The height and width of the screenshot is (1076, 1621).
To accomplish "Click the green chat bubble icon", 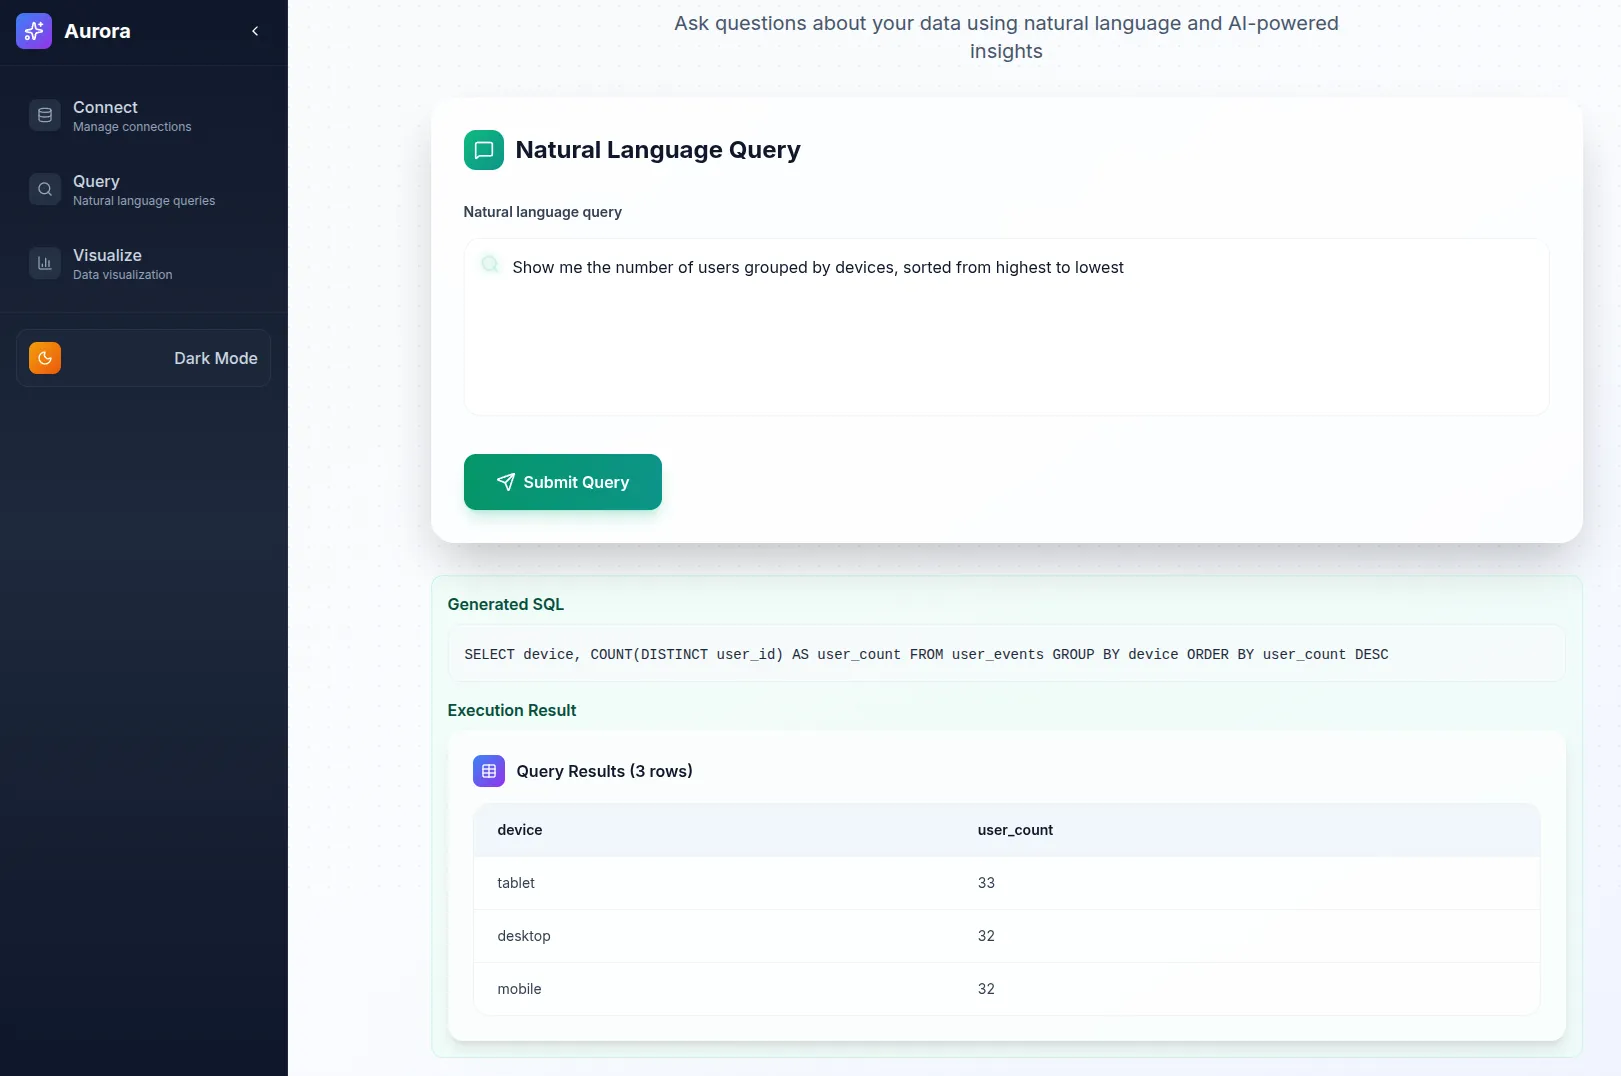I will tap(484, 150).
